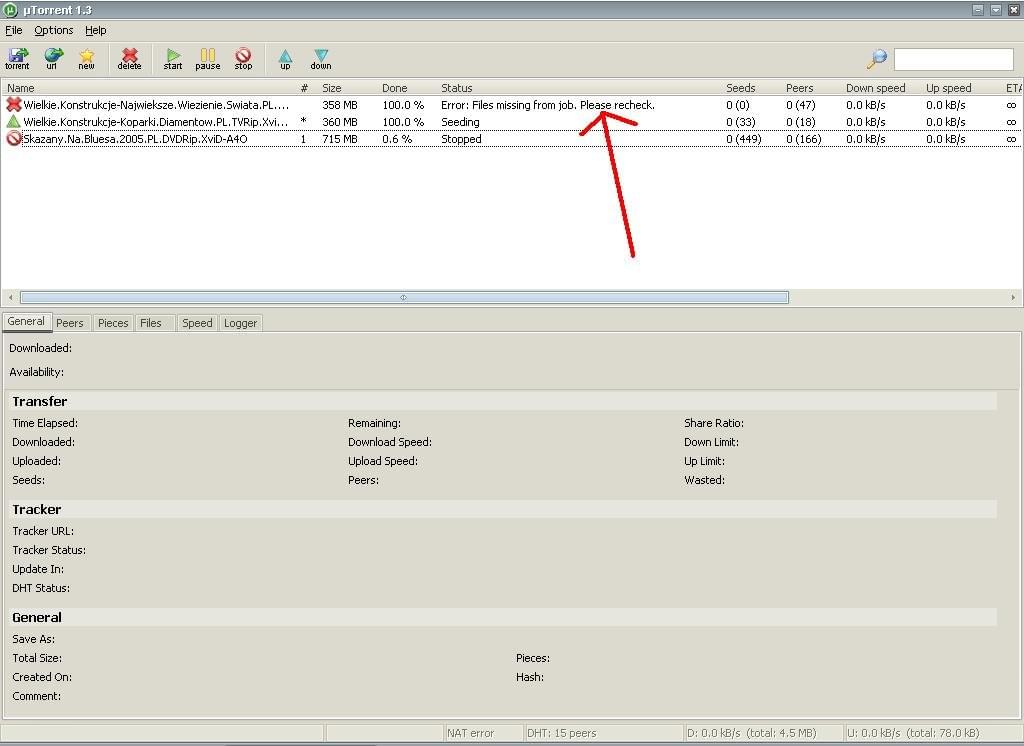Click the left arrow of the horizontal scrollbar

click(10, 297)
